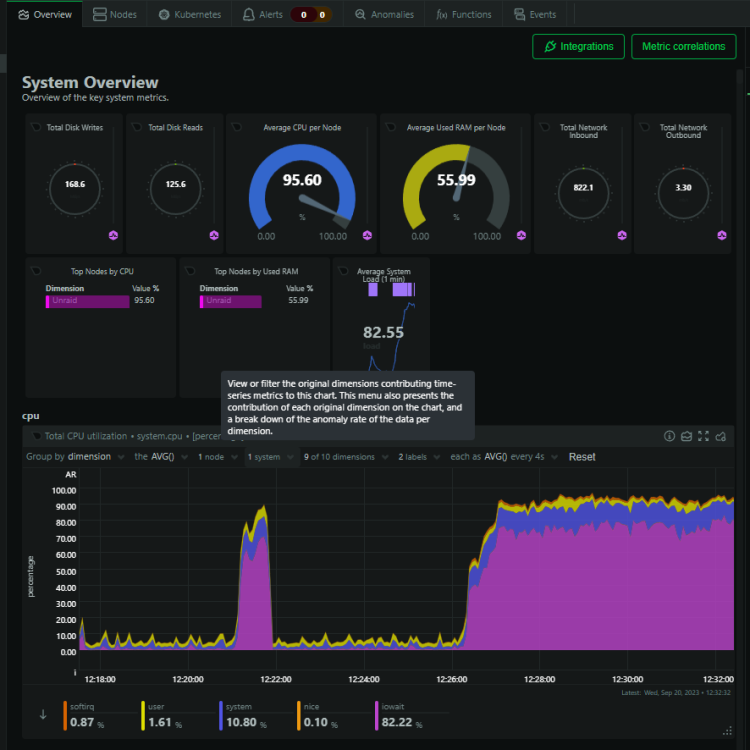Screen dimensions: 750x750
Task: Open the Events tab
Action: (535, 14)
